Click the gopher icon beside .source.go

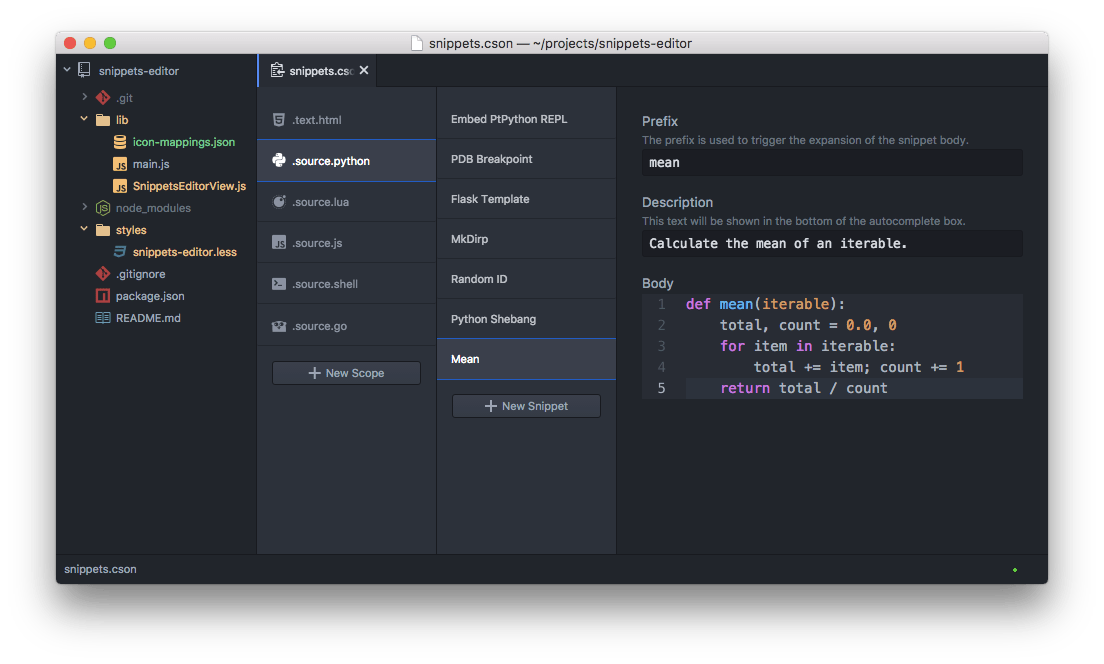[x=279, y=325]
